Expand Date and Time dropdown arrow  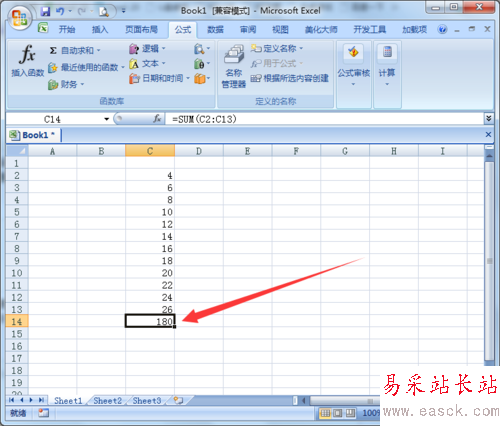coord(188,79)
